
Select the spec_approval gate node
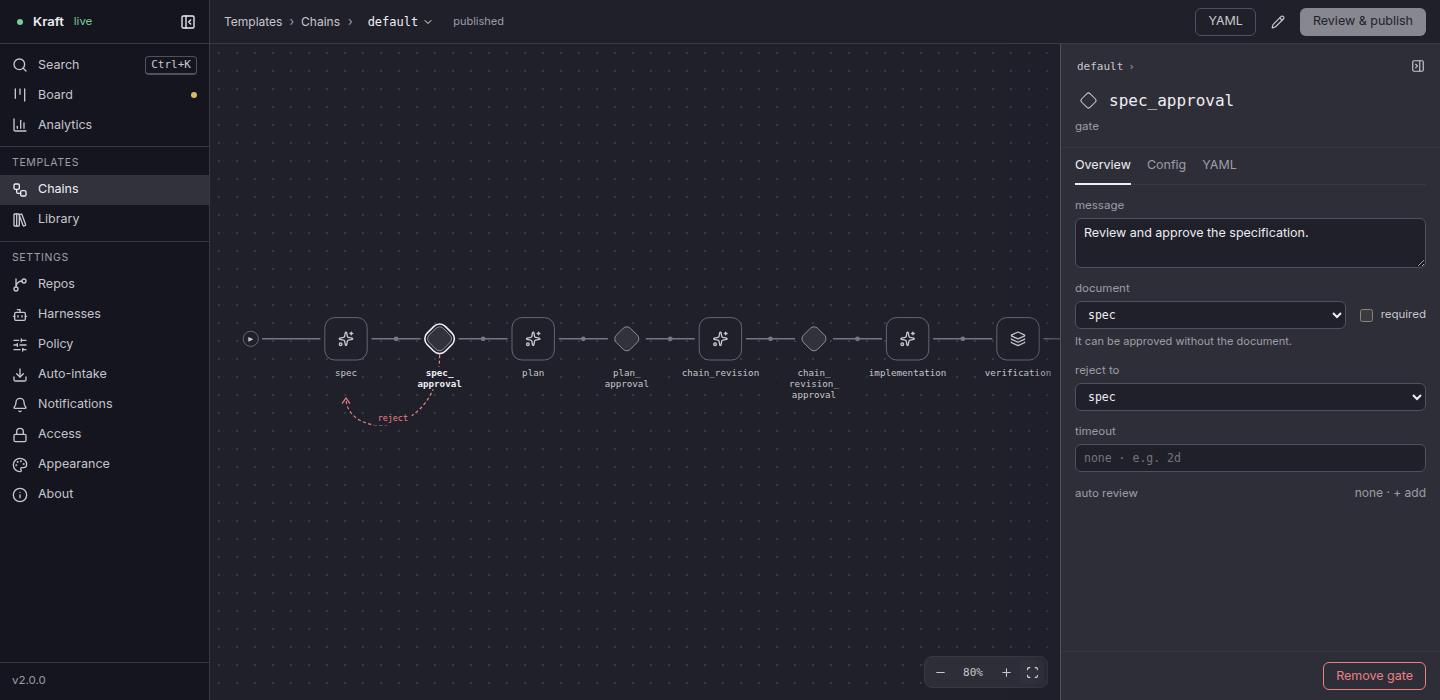(x=439, y=339)
